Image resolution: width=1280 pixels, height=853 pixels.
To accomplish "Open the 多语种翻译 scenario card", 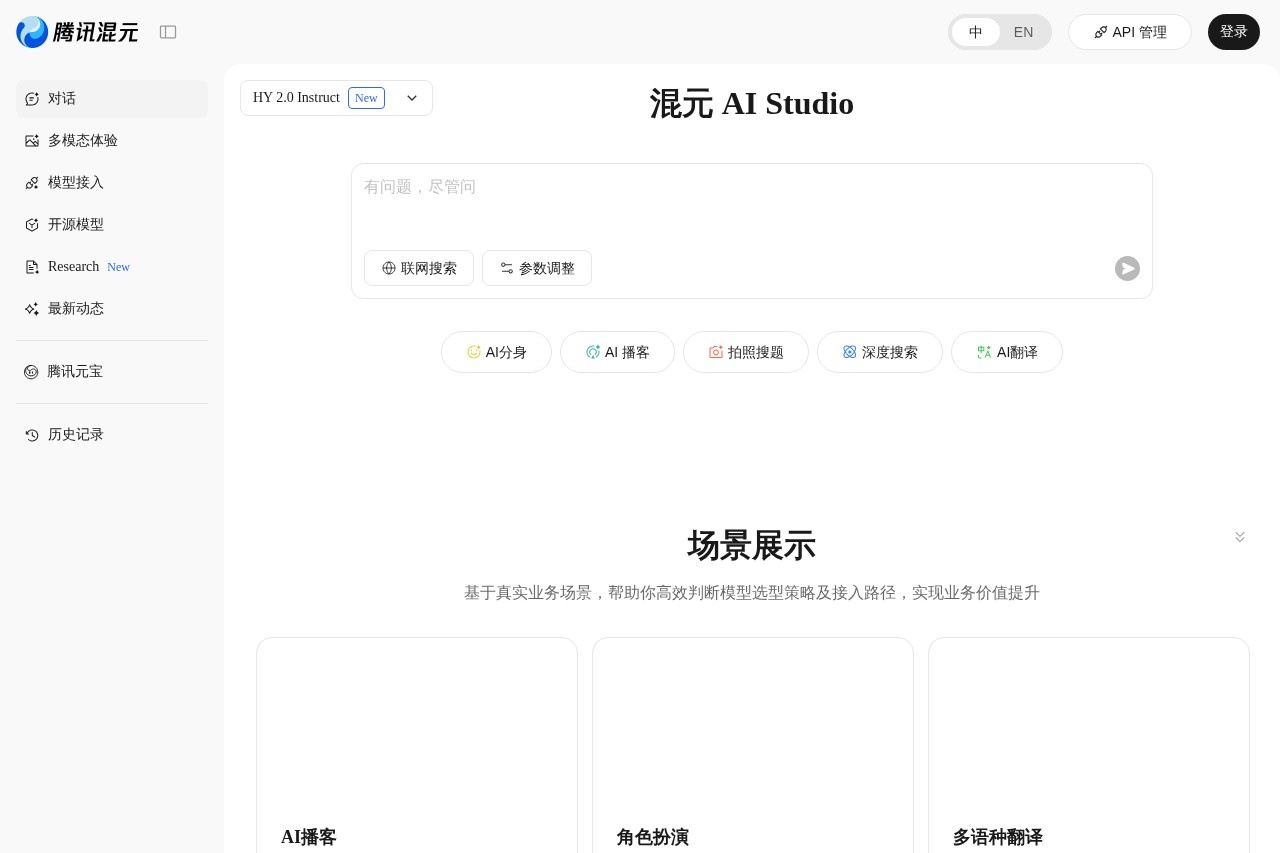I will click(x=1089, y=745).
